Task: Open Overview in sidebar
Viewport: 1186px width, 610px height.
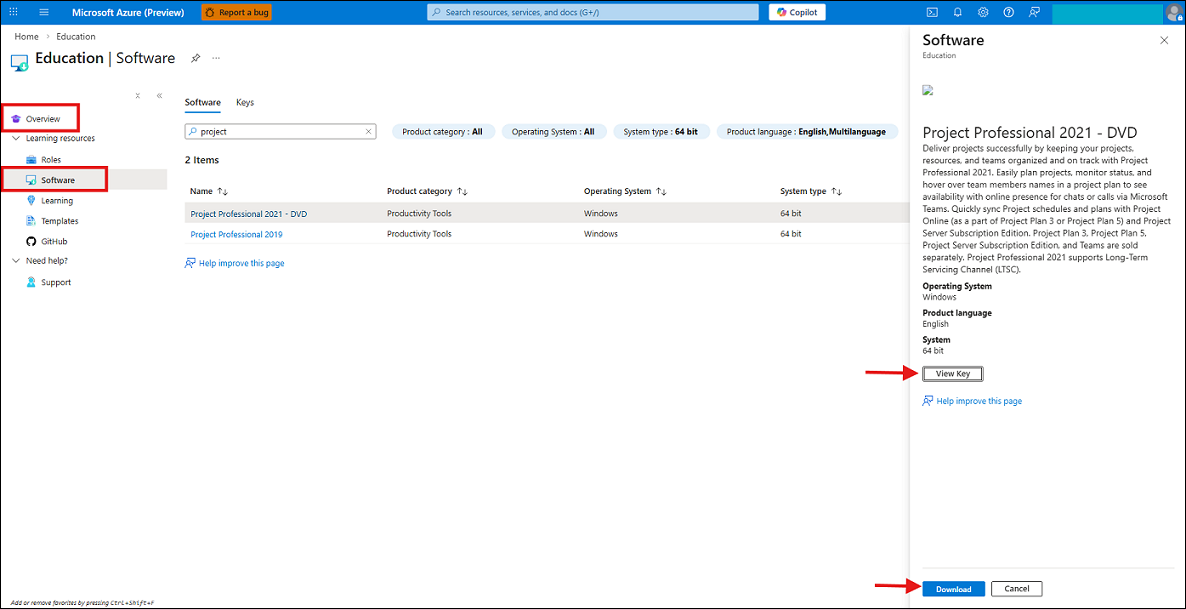Action: (x=42, y=119)
